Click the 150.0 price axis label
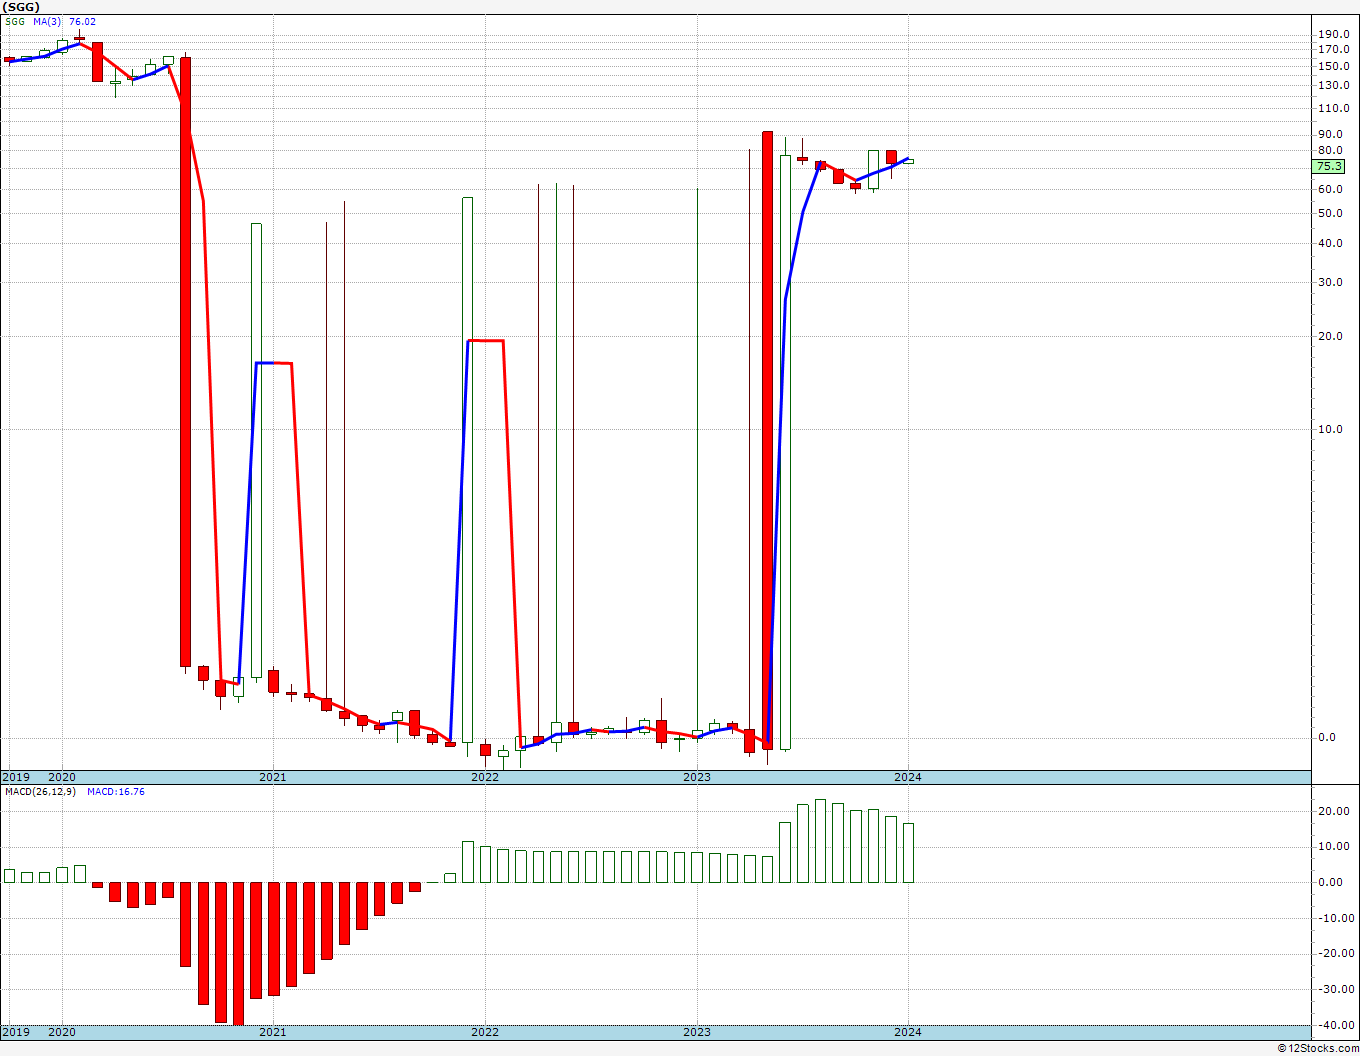Image resolution: width=1360 pixels, height=1056 pixels. (x=1333, y=66)
